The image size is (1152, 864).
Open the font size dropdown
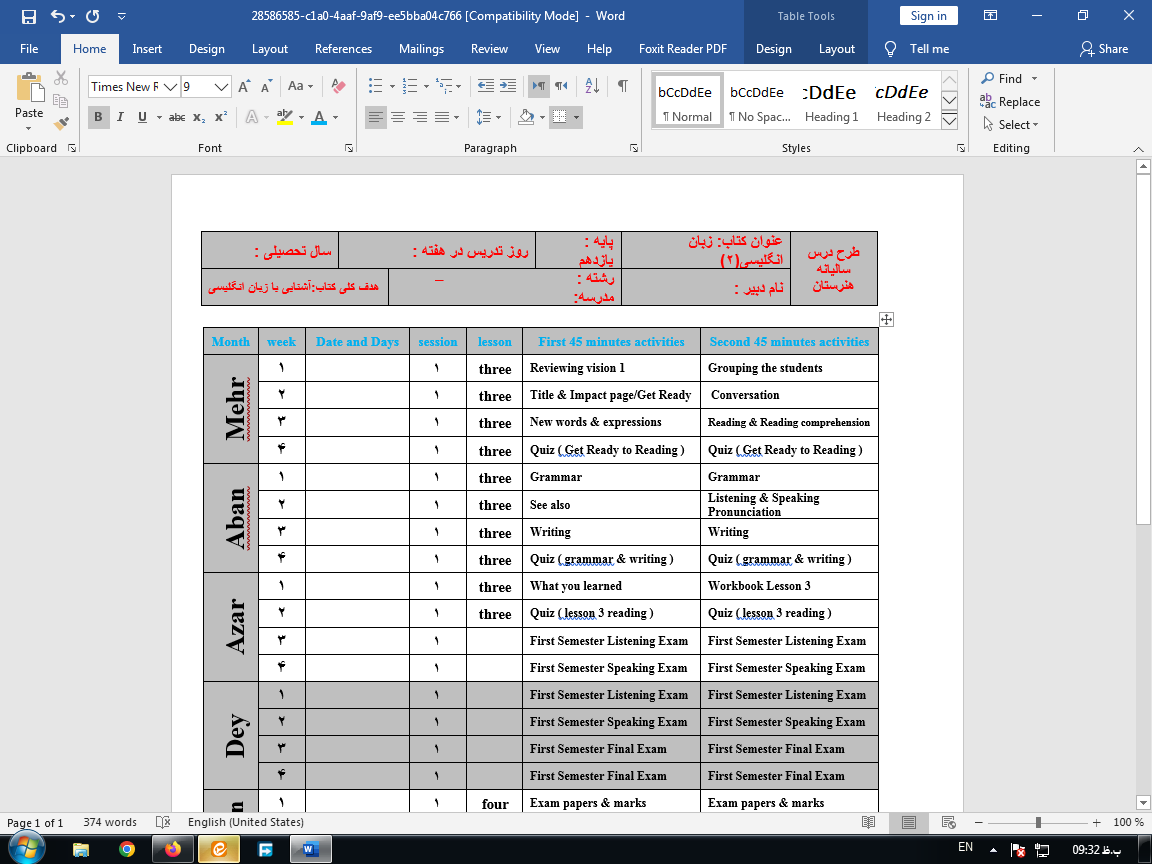pyautogui.click(x=221, y=87)
